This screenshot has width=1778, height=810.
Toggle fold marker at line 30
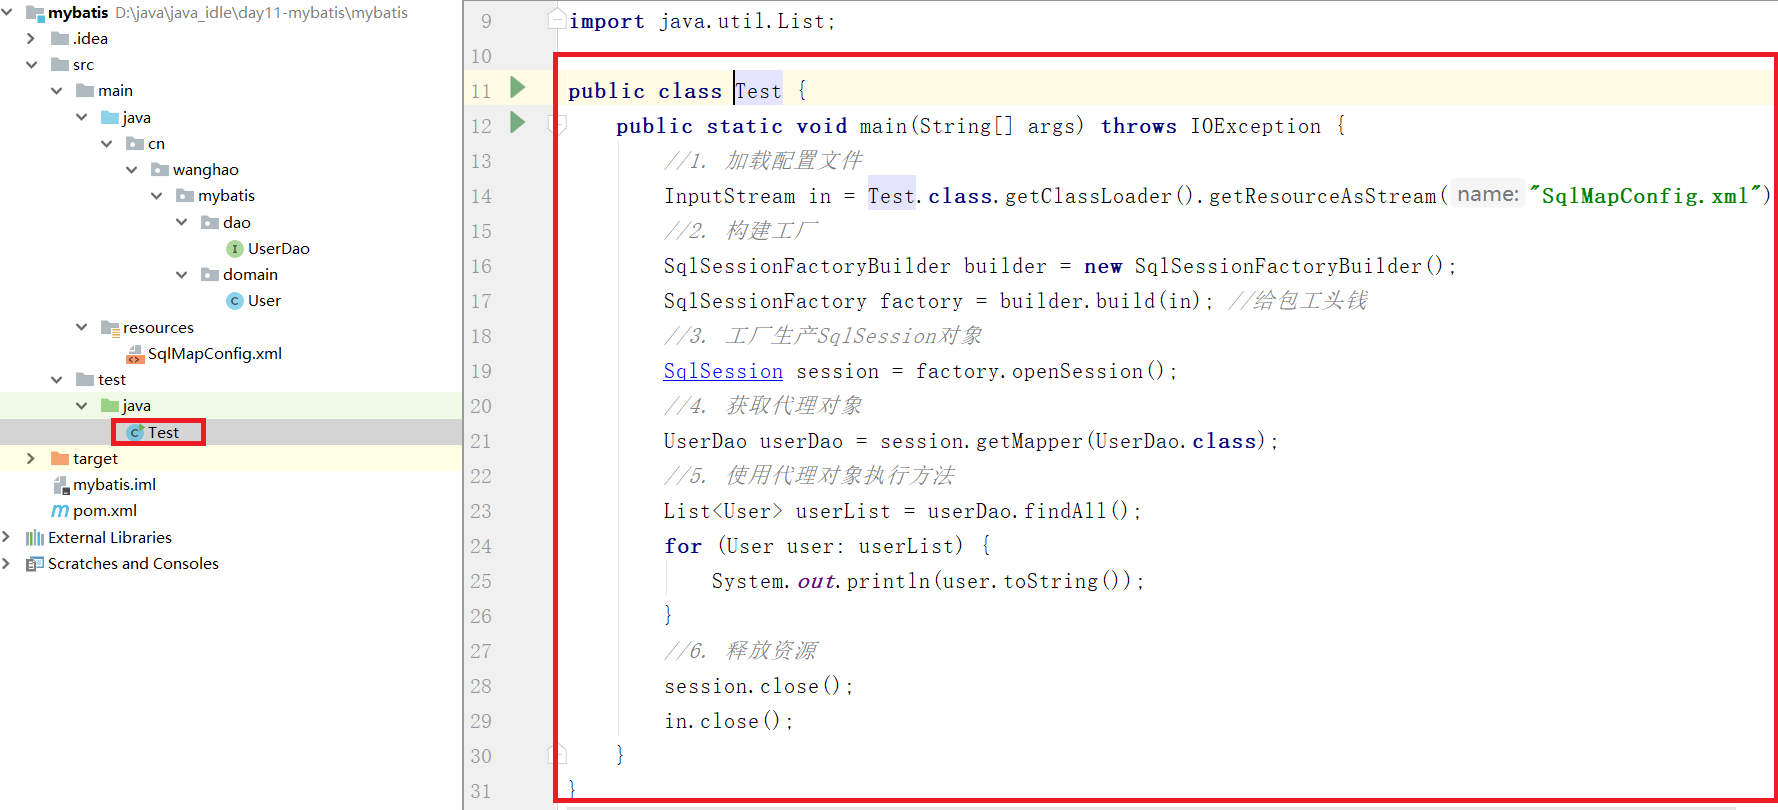coord(557,754)
